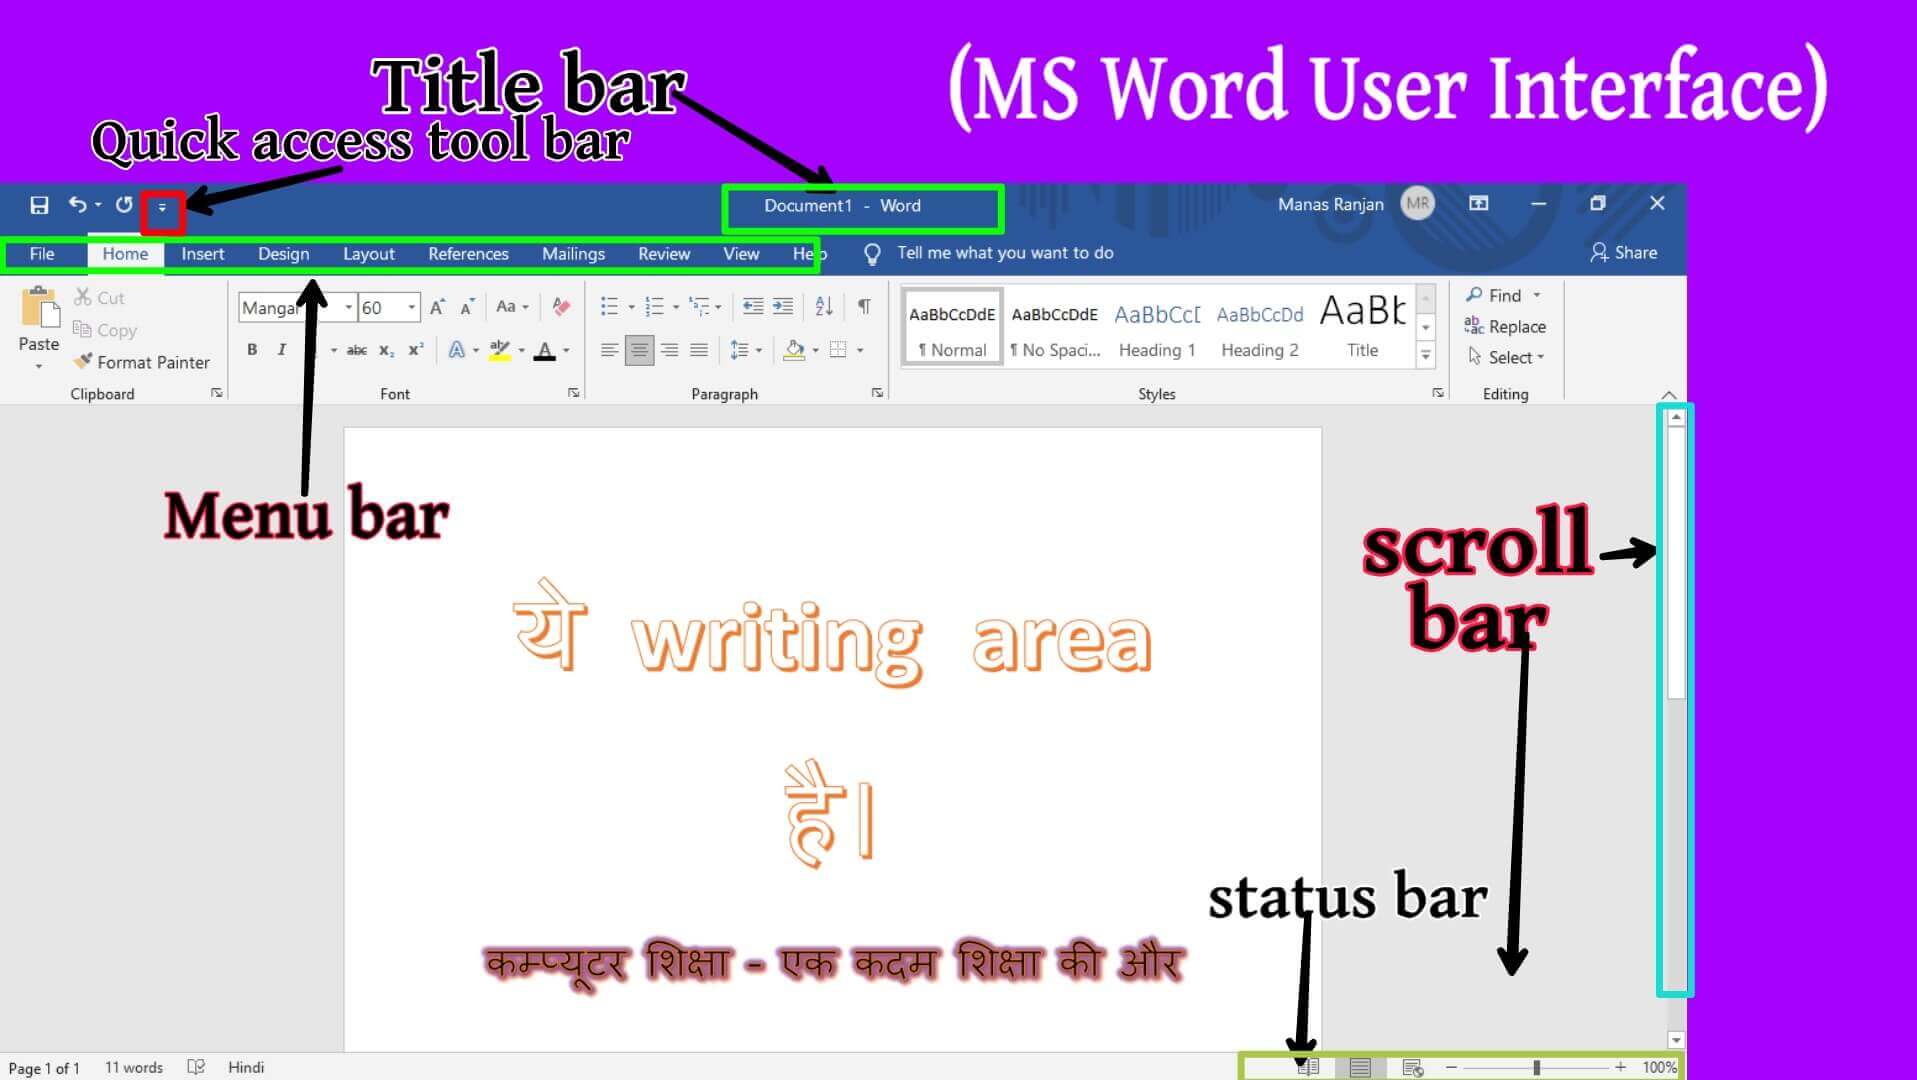Open the bullet list dropdown arrow
The width and height of the screenshot is (1917, 1080).
pyautogui.click(x=632, y=307)
